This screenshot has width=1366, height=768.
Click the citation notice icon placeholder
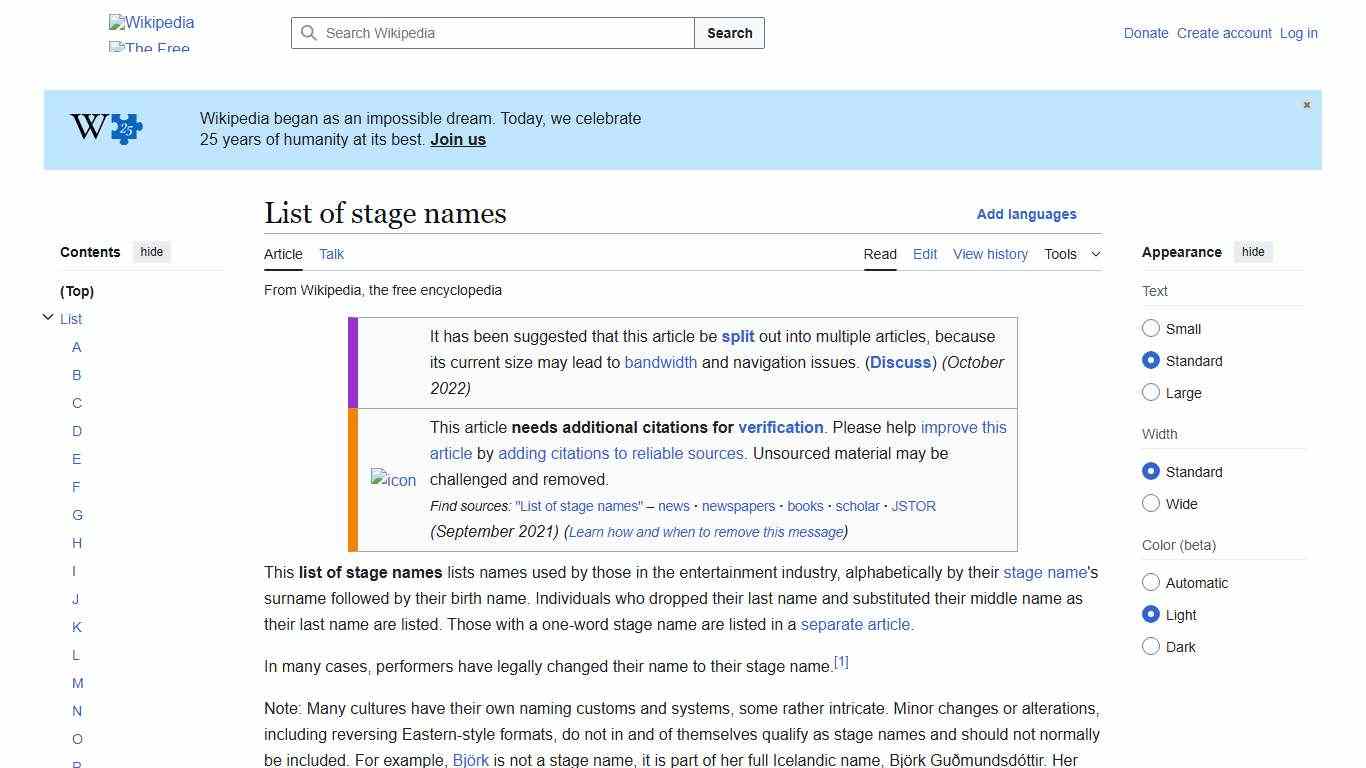393,480
